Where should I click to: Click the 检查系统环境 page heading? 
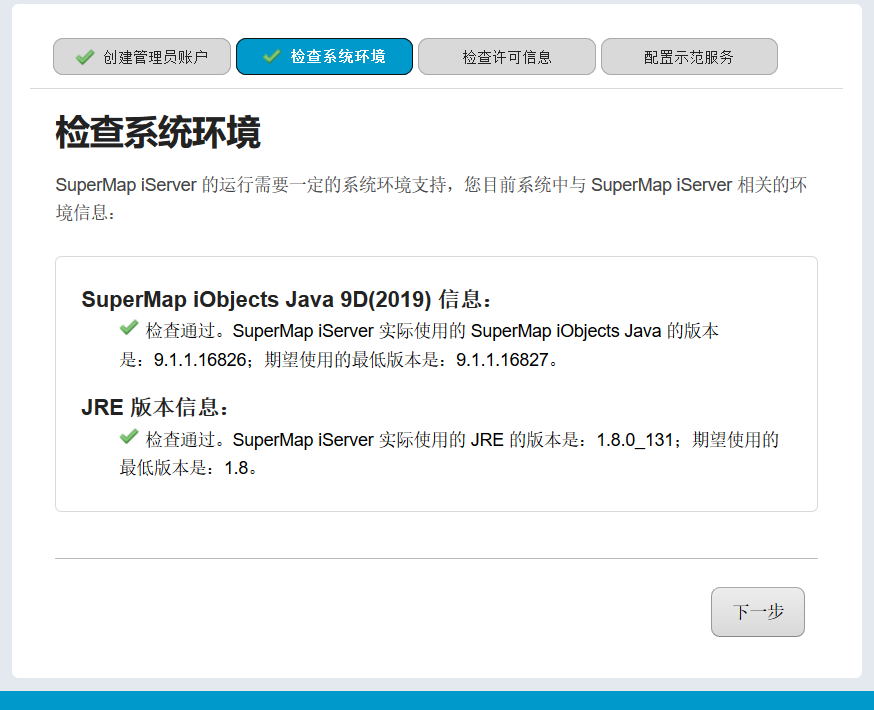[x=158, y=133]
